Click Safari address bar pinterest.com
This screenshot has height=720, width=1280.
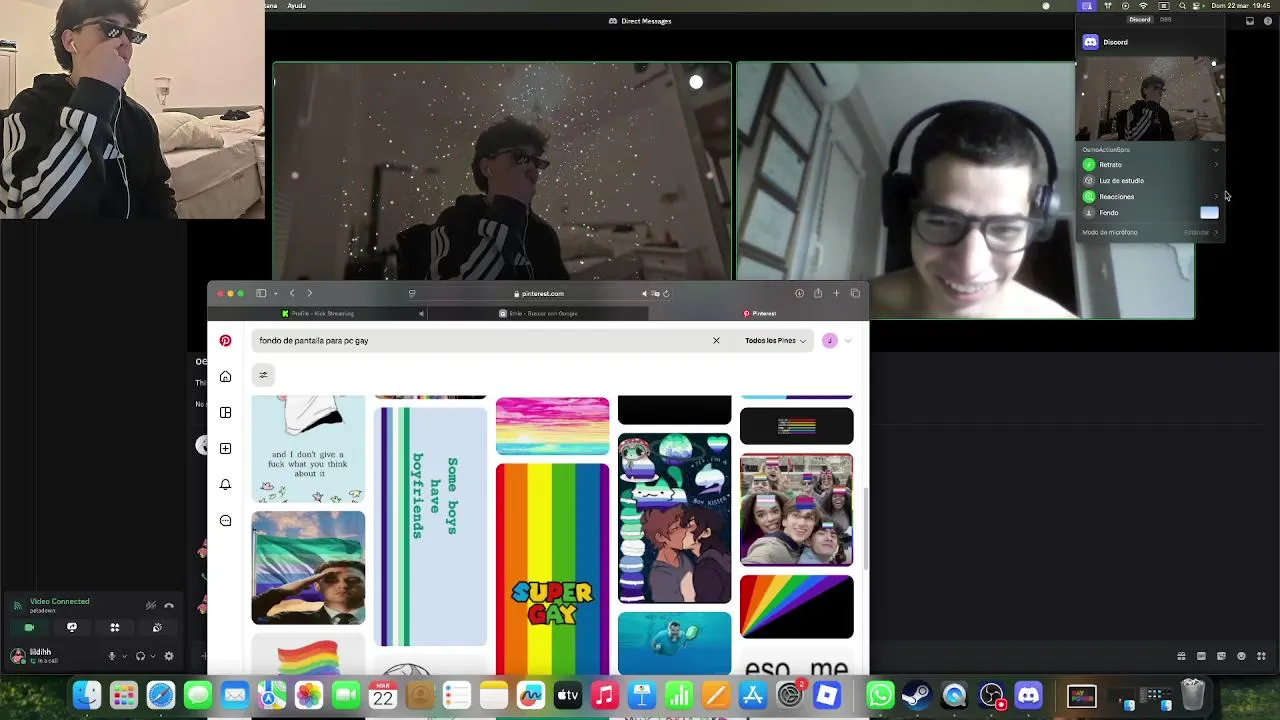540,293
